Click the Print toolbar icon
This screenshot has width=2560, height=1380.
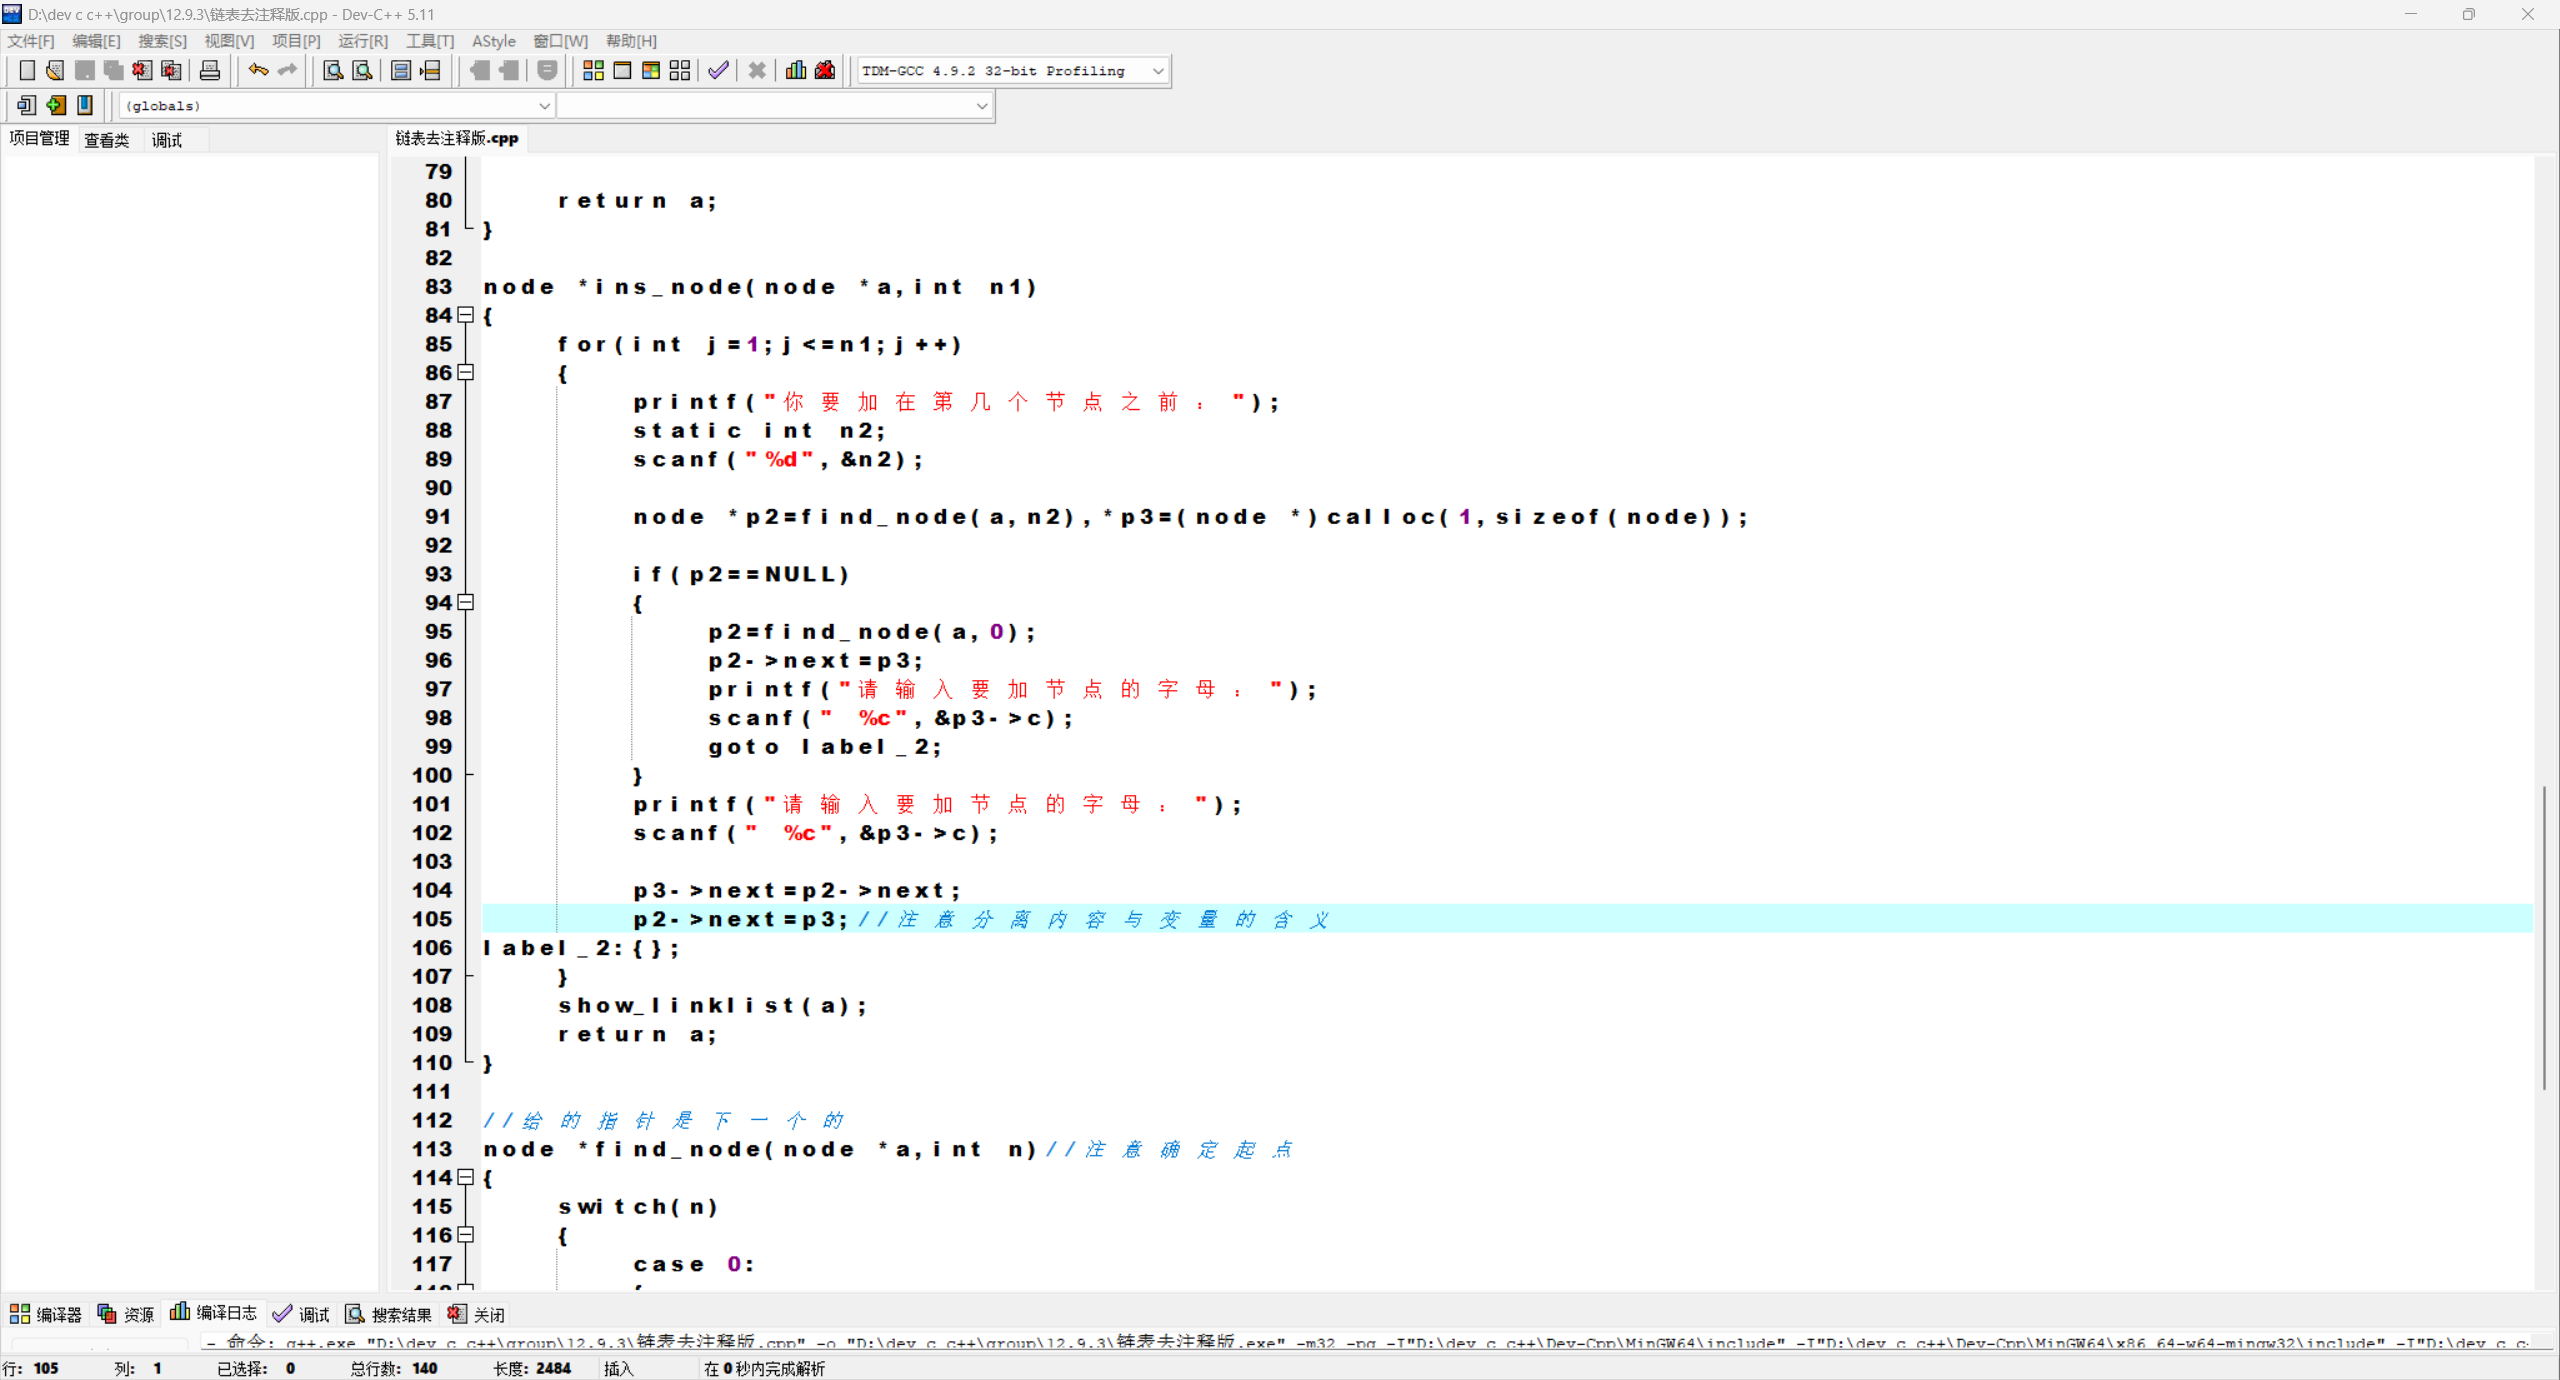tap(209, 70)
